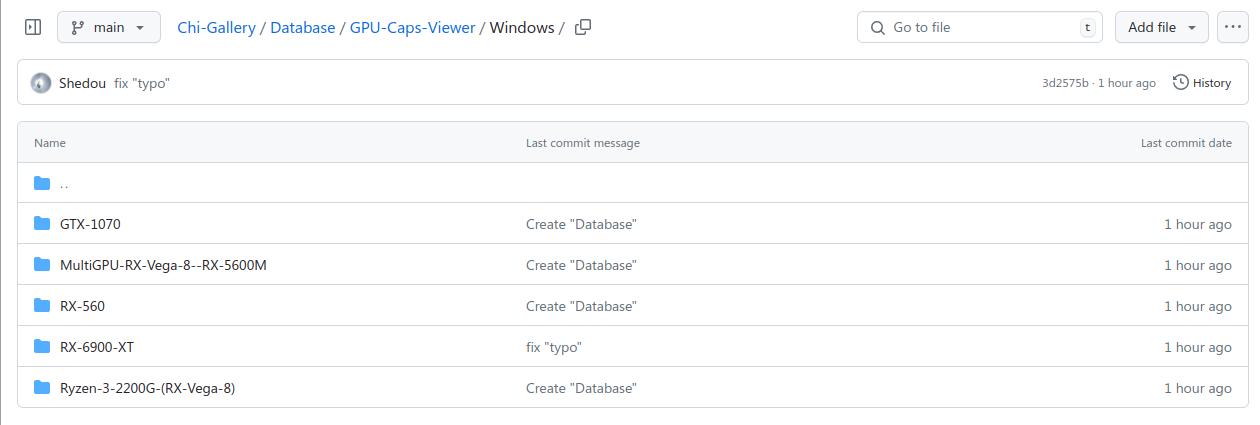
Task: Open the 3d2575b commit hash
Action: [x=1064, y=83]
